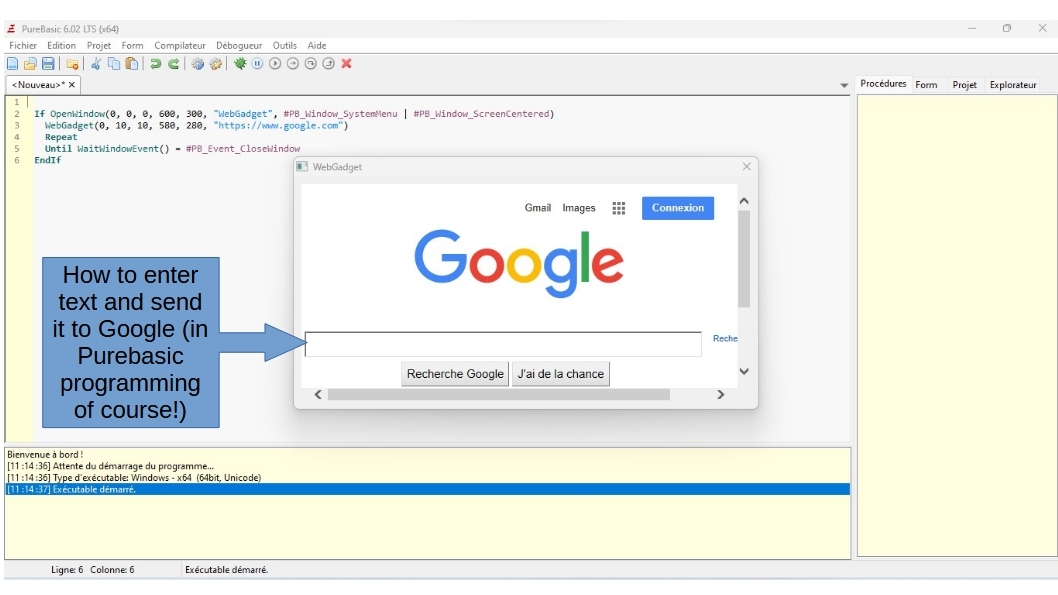
Task: Click the Recherche Google button
Action: (455, 374)
